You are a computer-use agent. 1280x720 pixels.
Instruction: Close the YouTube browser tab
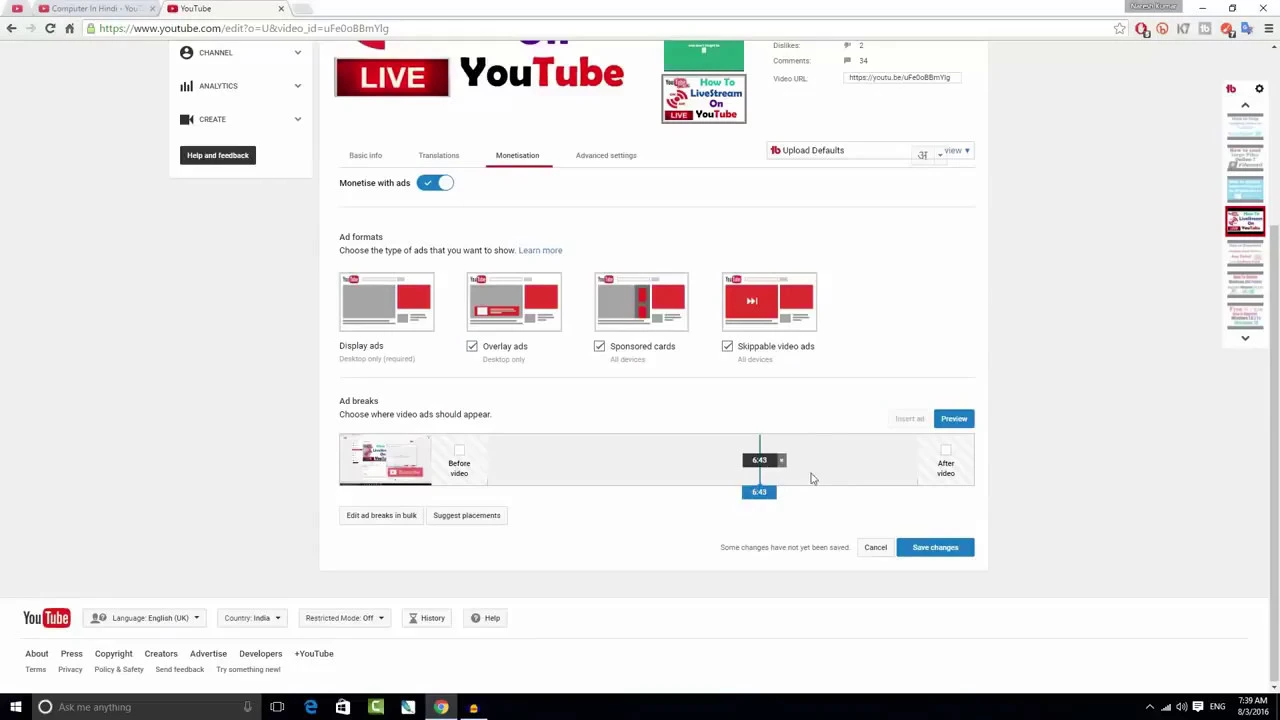(x=281, y=8)
